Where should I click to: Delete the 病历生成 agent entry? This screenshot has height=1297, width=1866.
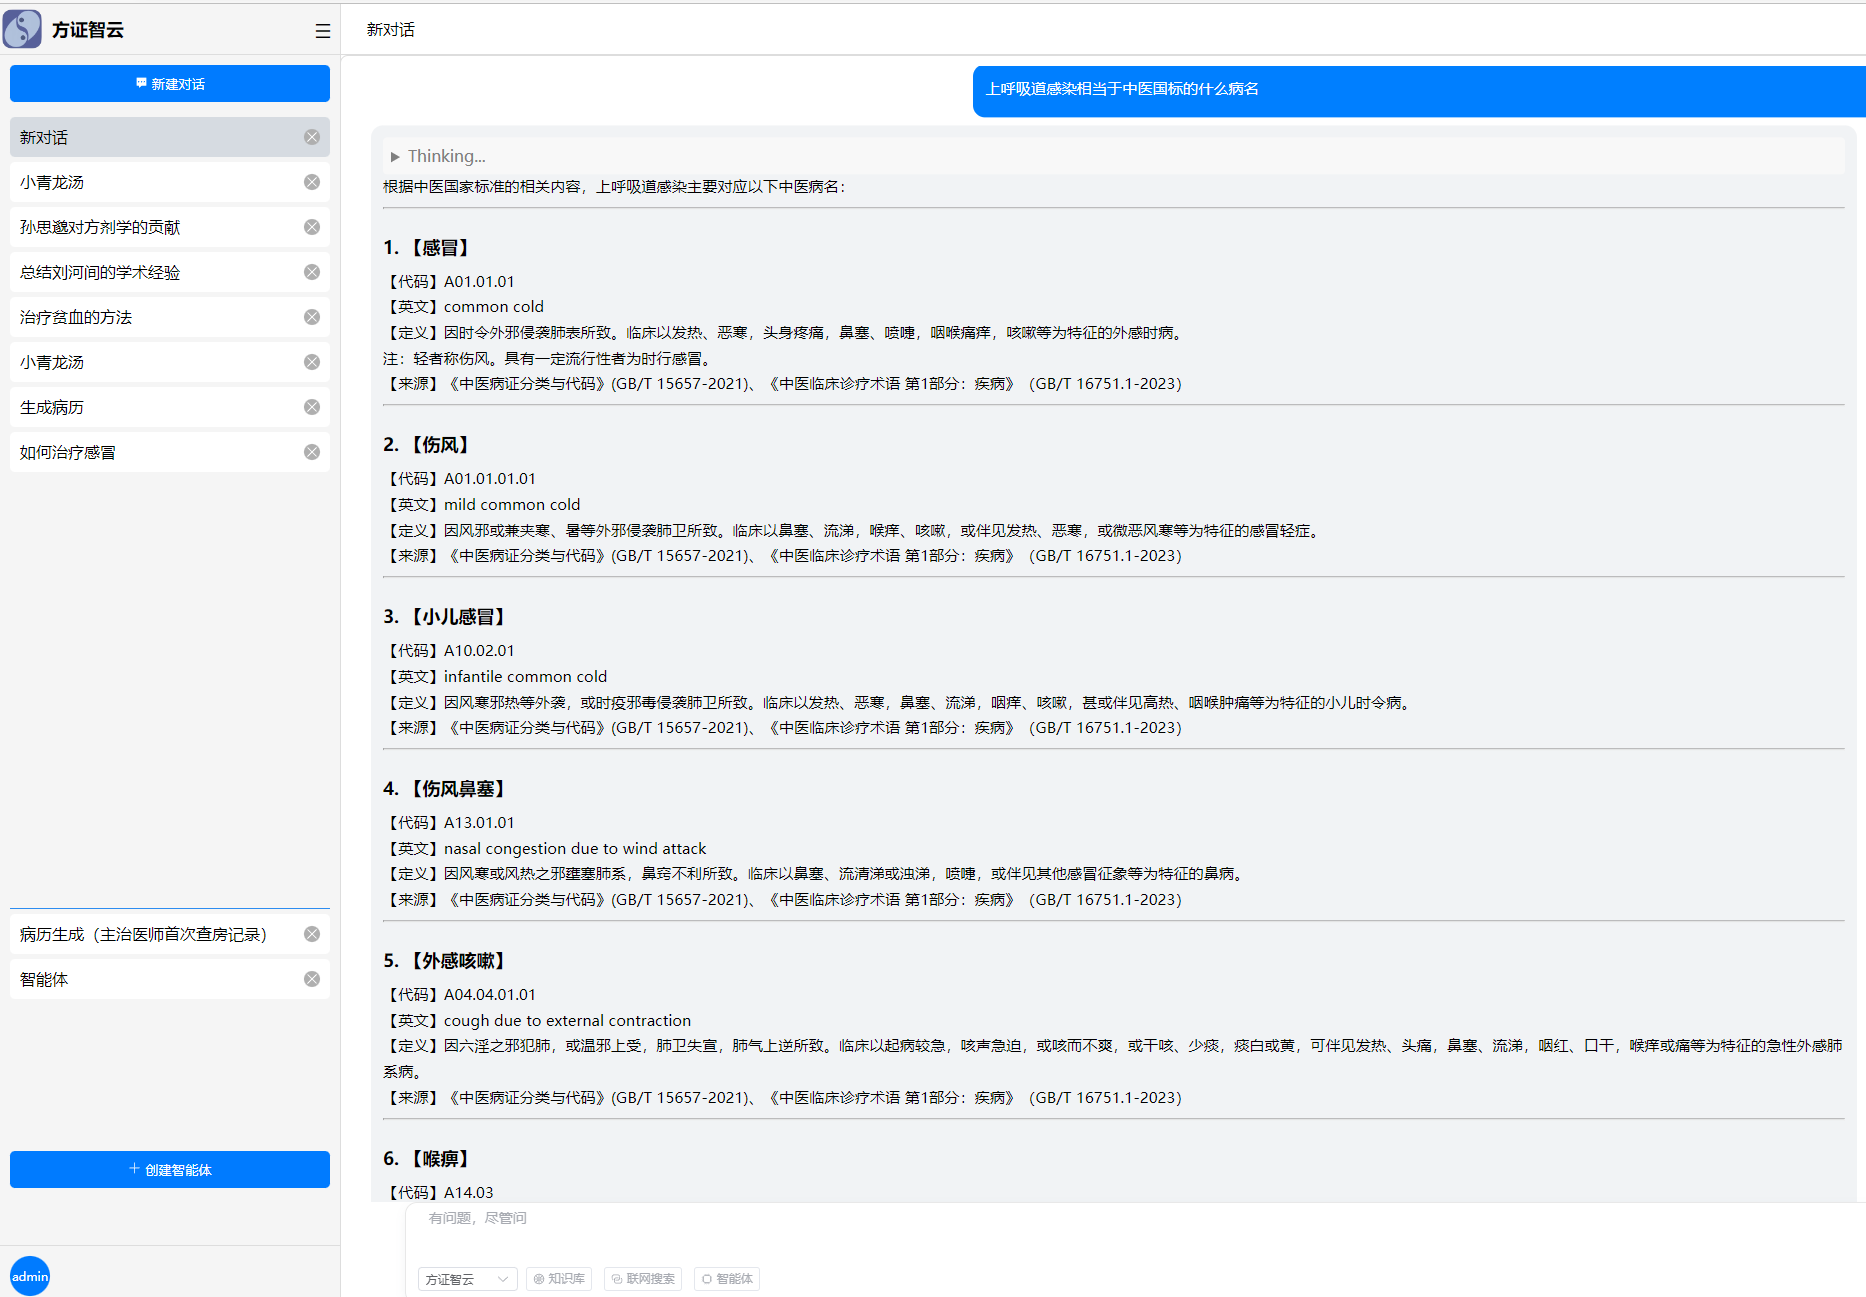click(x=312, y=934)
